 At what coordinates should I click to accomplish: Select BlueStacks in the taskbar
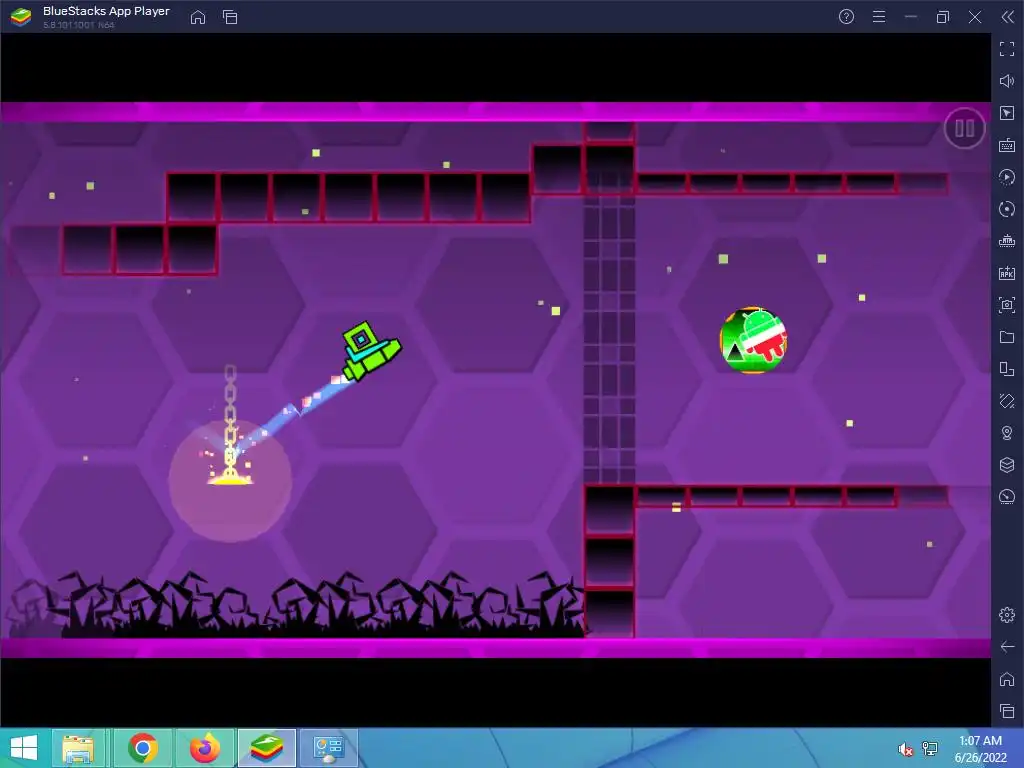266,748
